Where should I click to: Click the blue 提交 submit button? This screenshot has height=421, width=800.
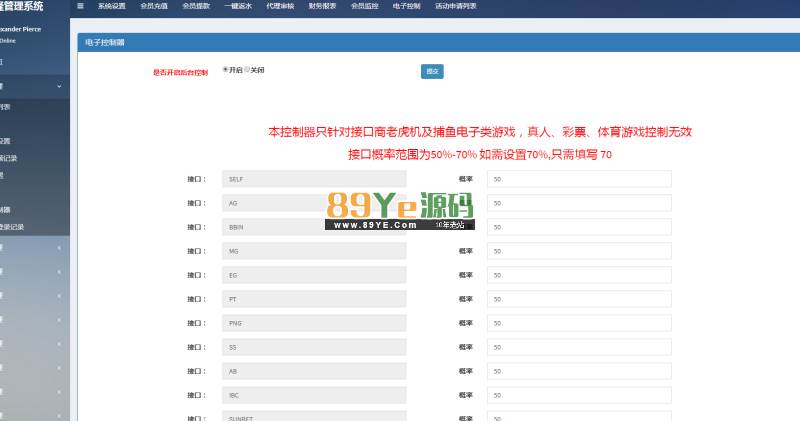432,71
